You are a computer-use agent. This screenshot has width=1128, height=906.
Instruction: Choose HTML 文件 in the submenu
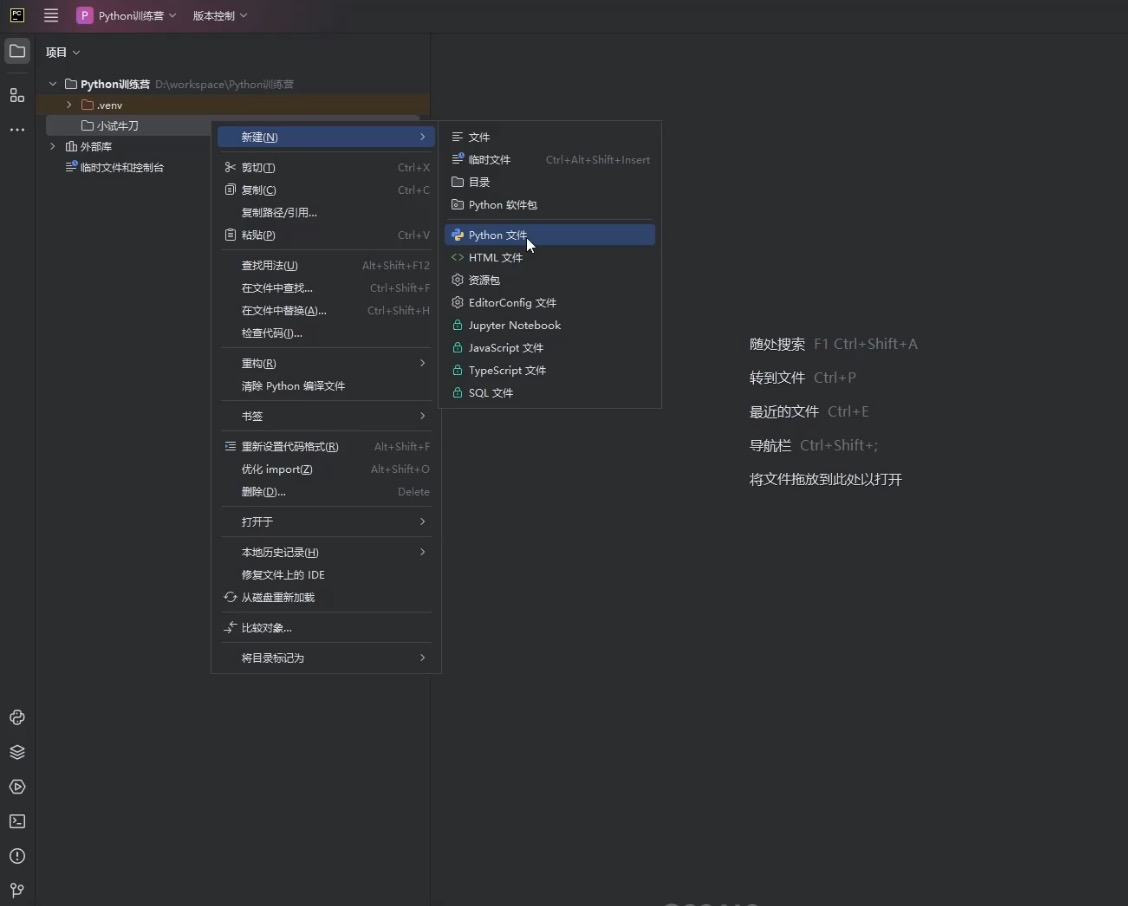point(494,257)
